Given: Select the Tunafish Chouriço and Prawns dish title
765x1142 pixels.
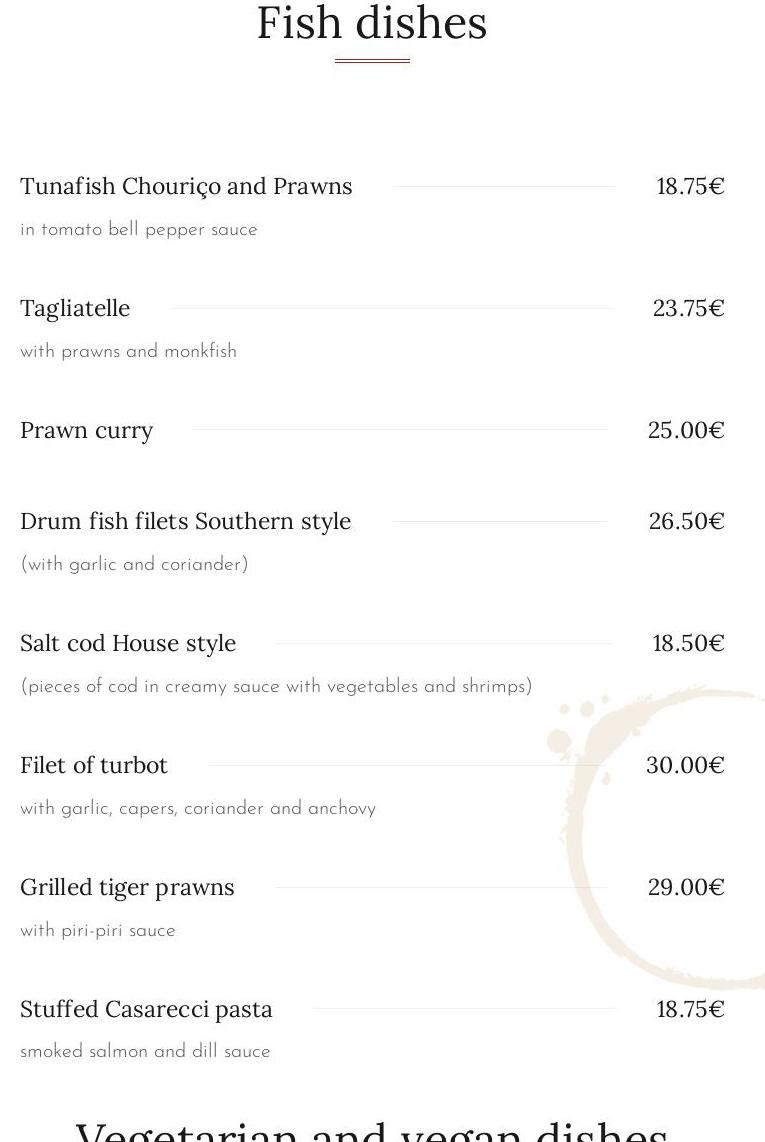Looking at the screenshot, I should click(x=186, y=187).
